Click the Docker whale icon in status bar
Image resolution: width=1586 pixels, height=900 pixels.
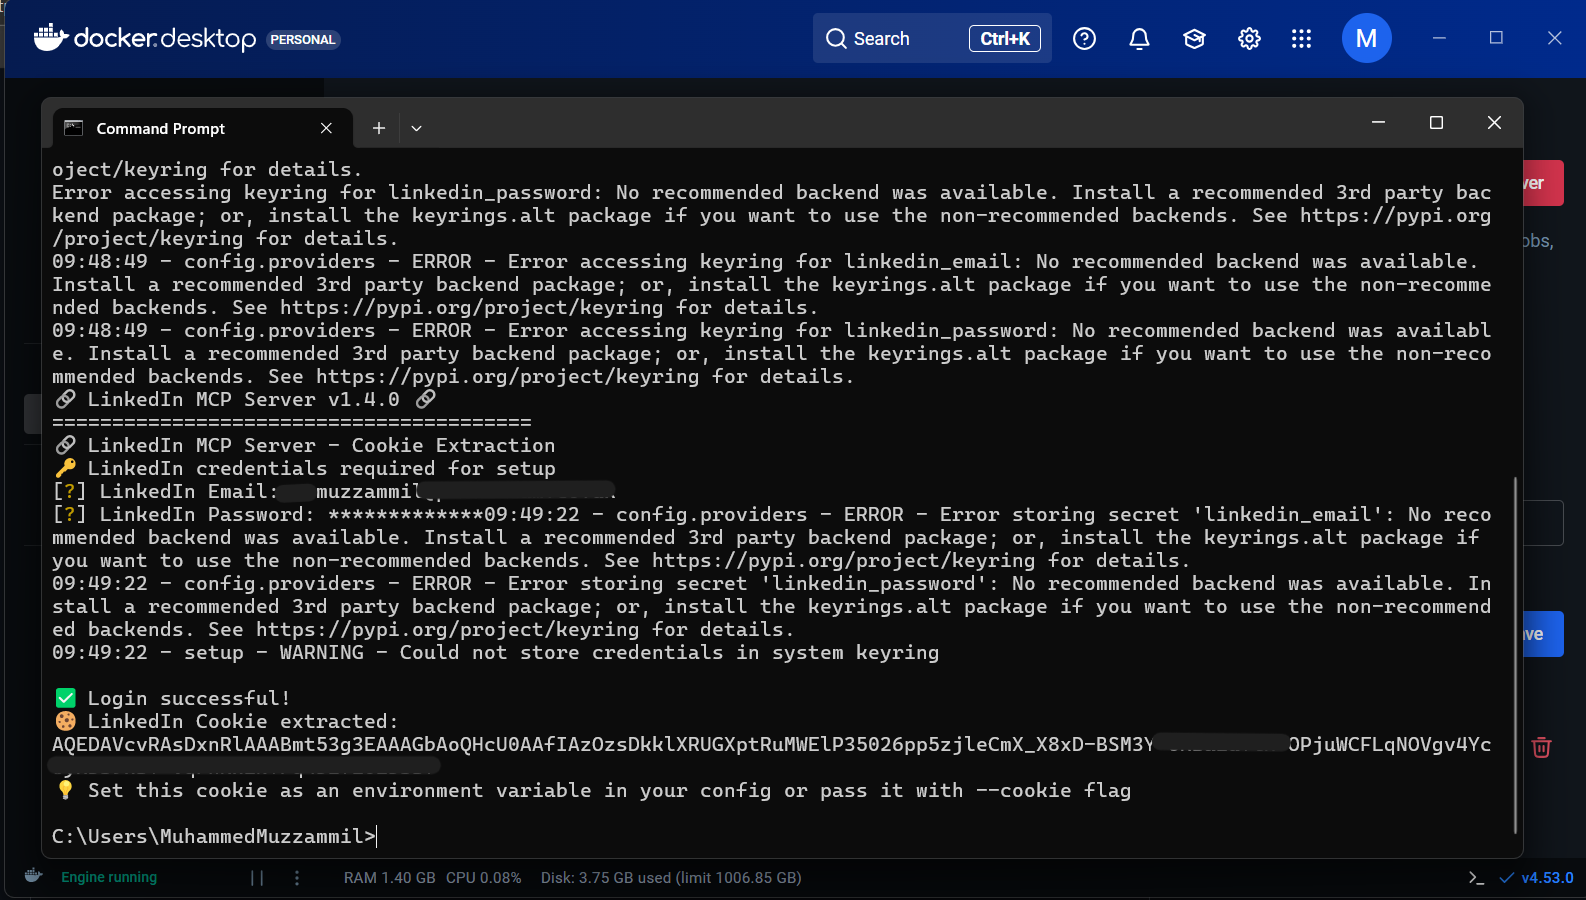[x=33, y=877]
